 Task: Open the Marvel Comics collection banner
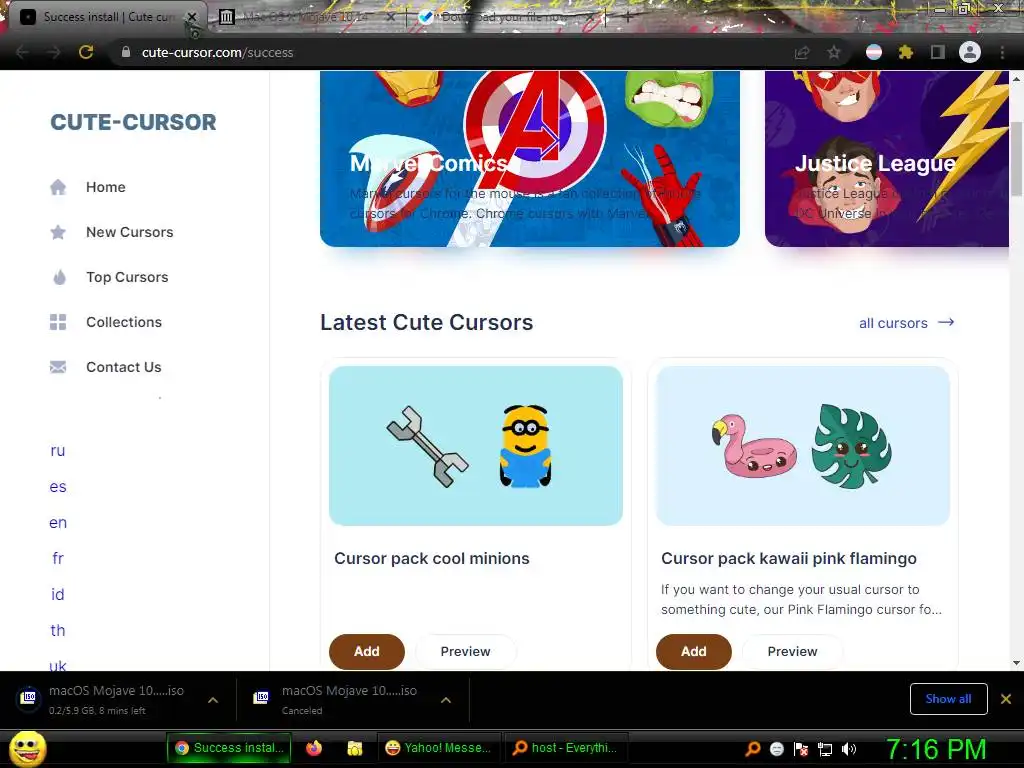pos(530,159)
